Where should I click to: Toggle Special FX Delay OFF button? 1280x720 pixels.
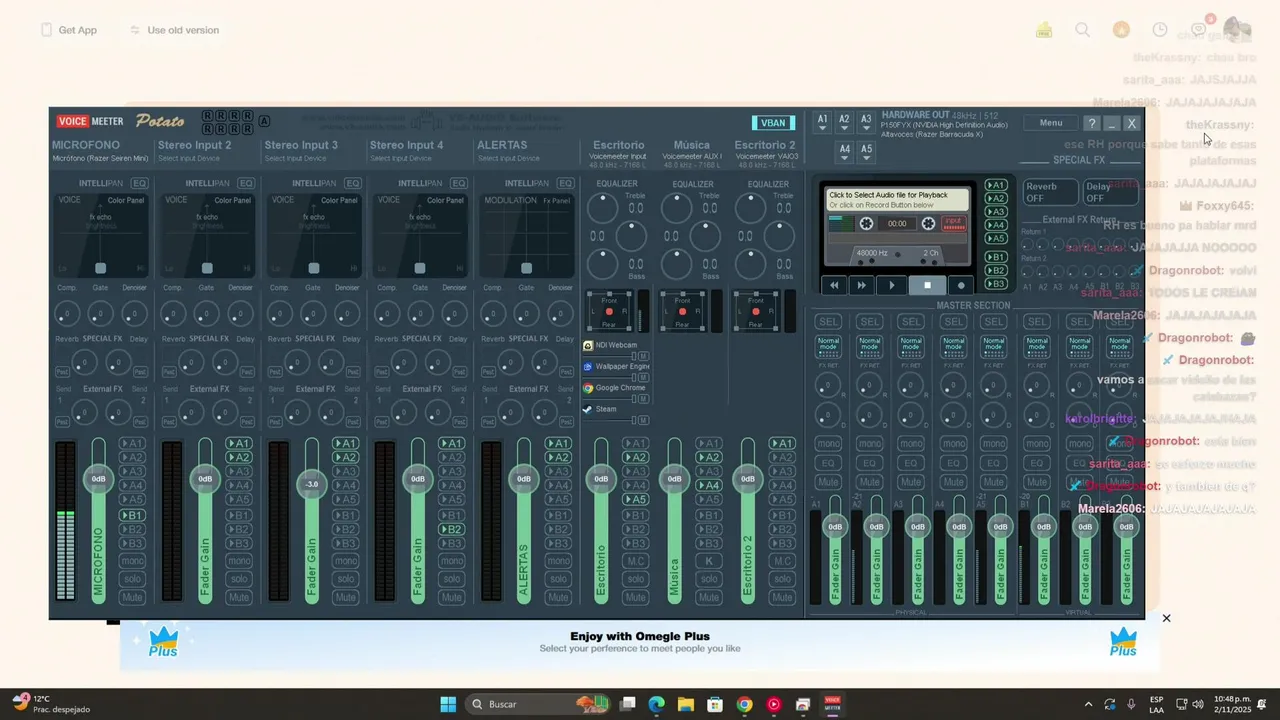click(x=1109, y=192)
